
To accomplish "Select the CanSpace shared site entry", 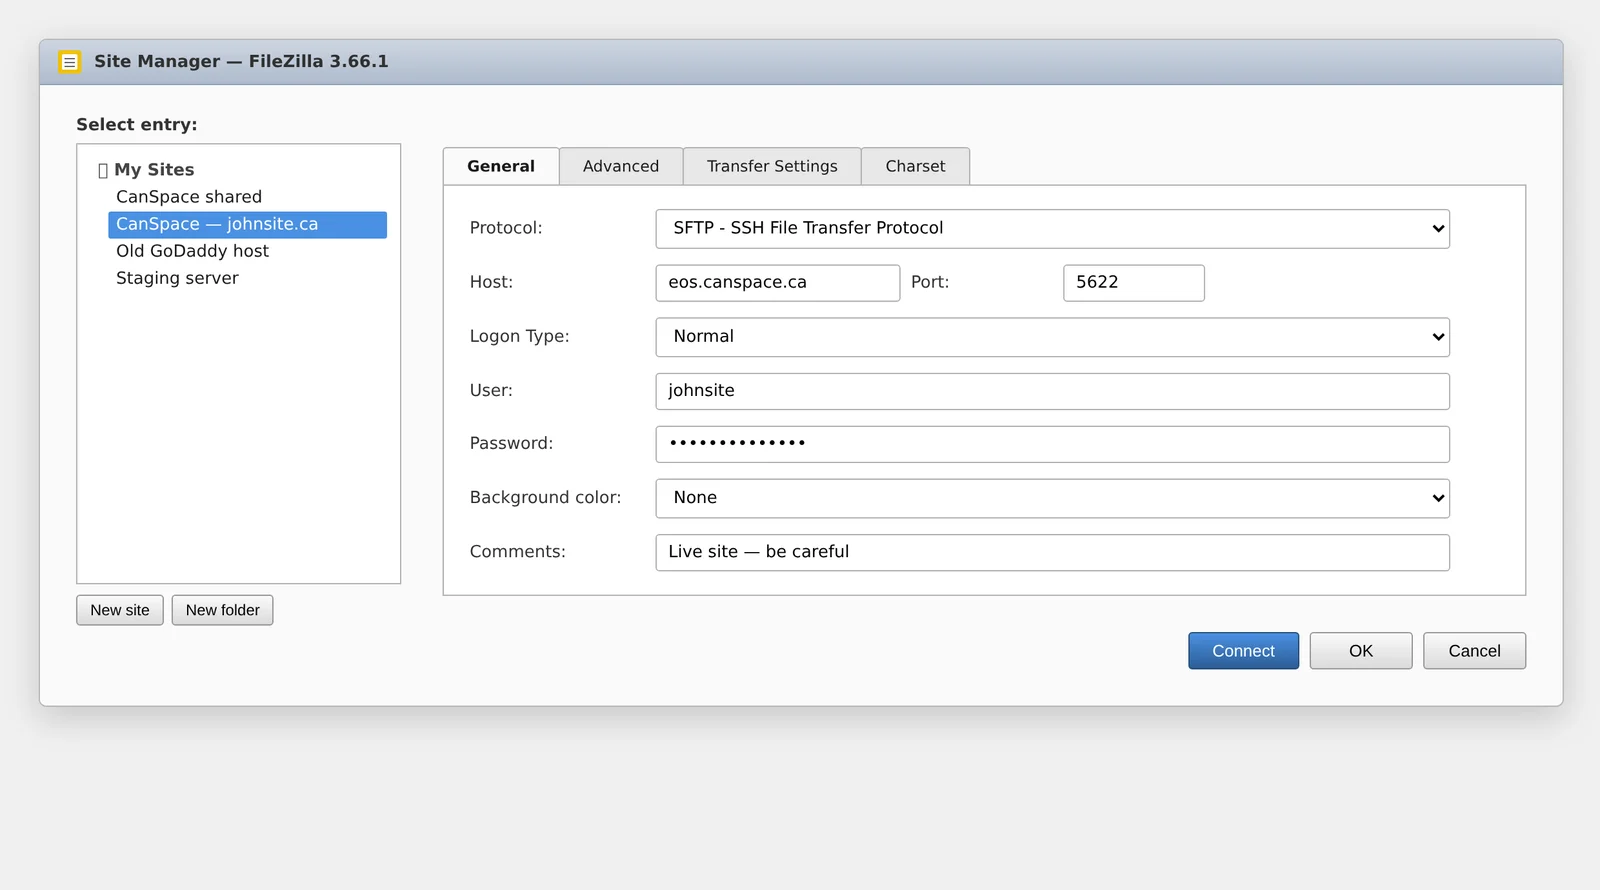I will (189, 197).
